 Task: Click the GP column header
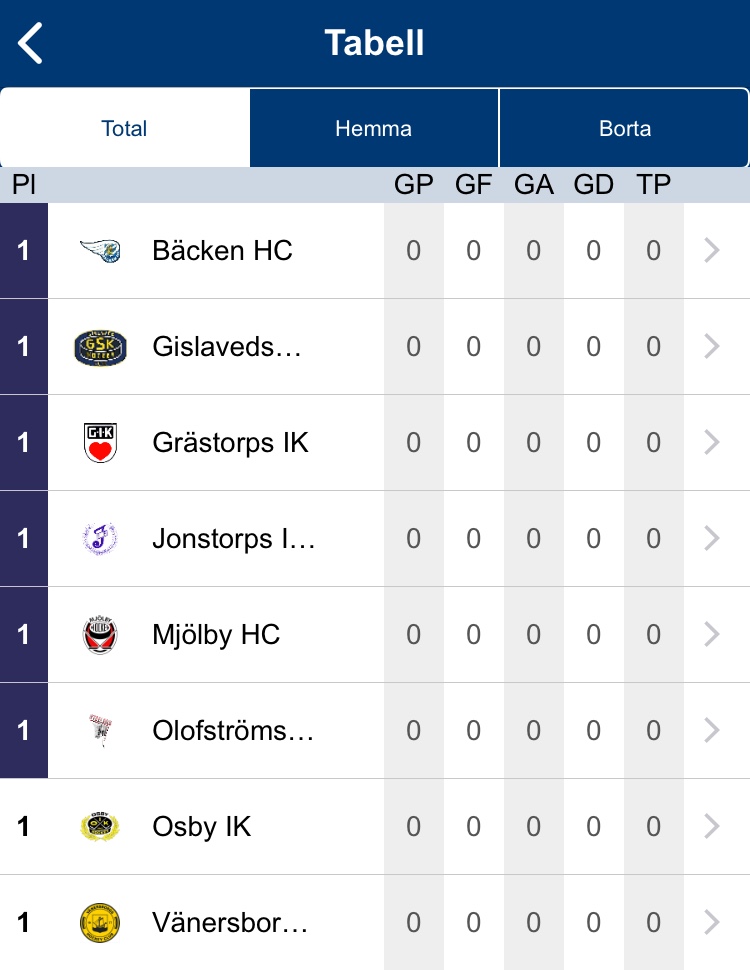[x=413, y=185]
